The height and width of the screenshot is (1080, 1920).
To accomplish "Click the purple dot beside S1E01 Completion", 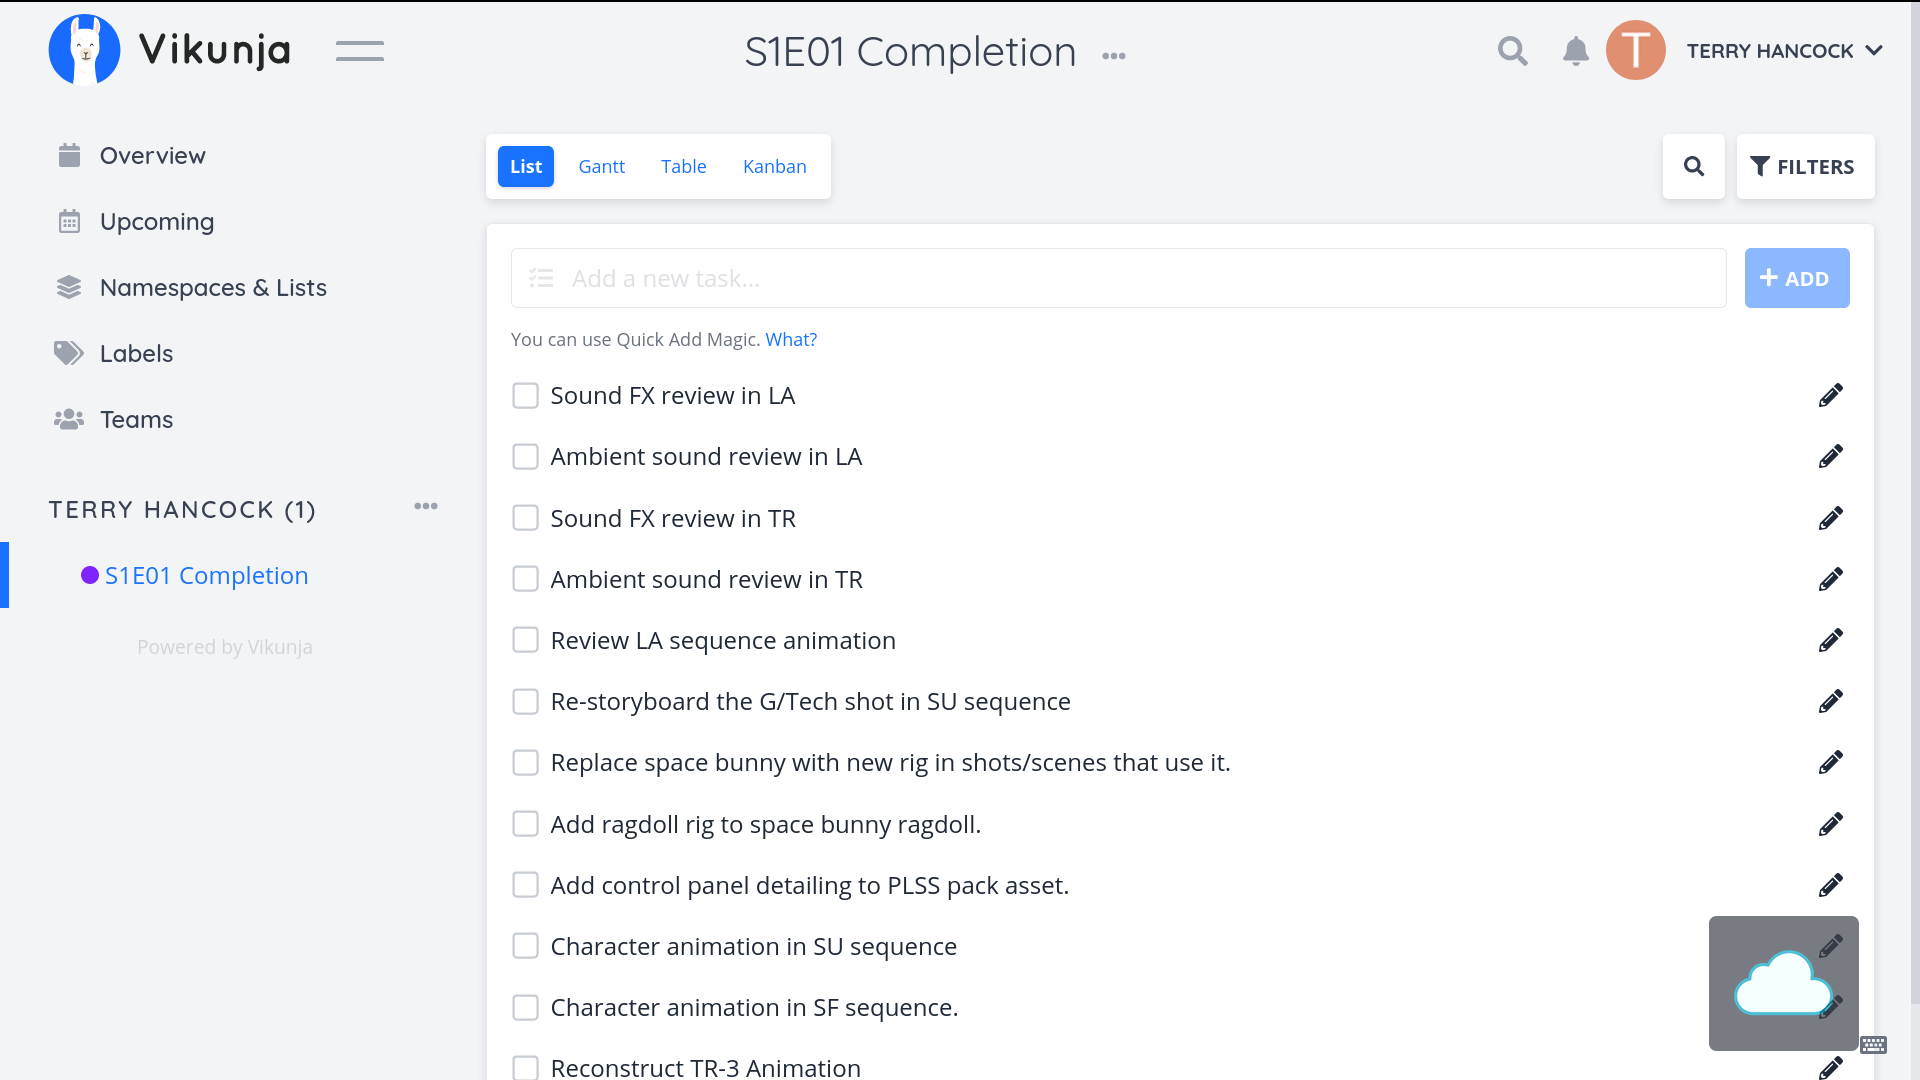I will coord(90,576).
